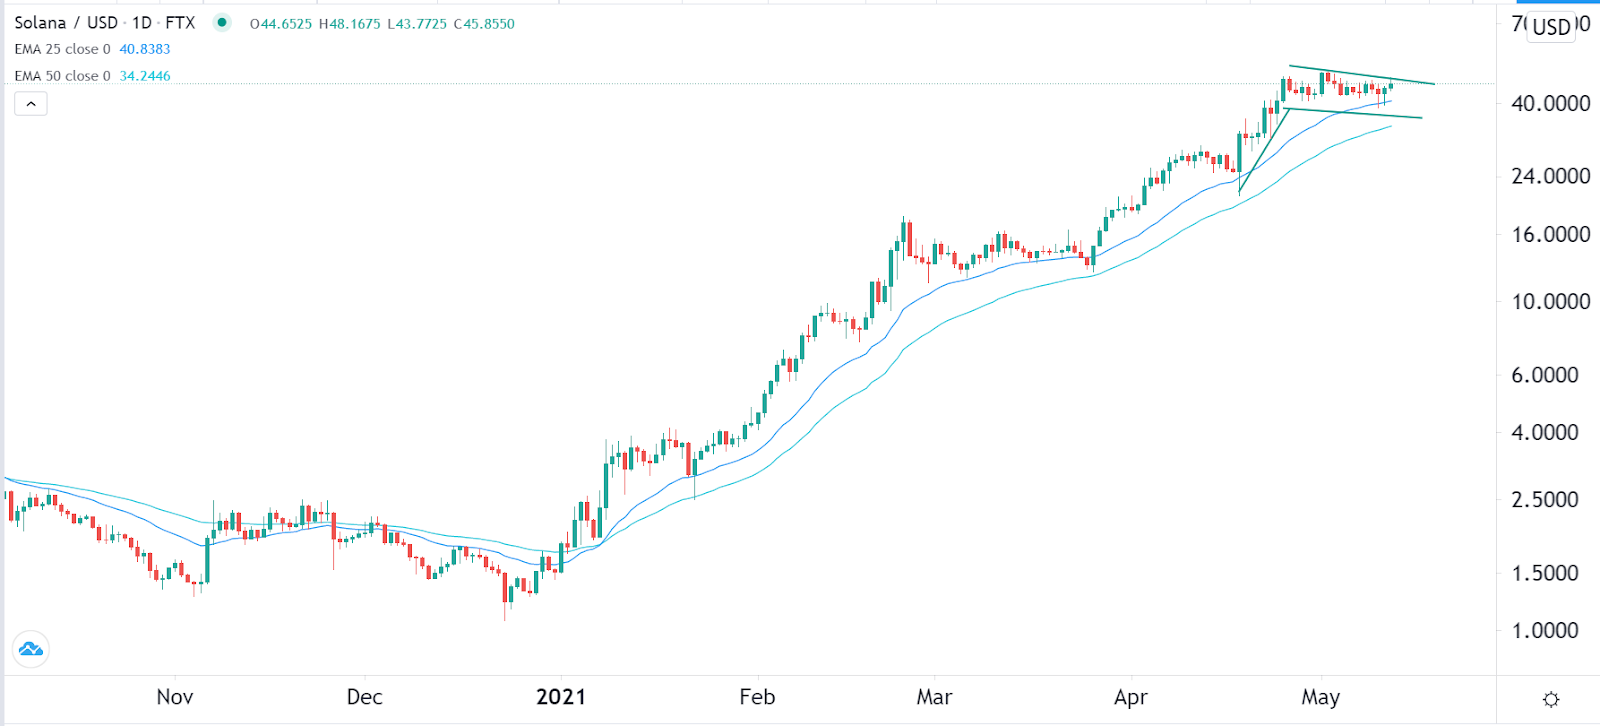This screenshot has height=726, width=1600.
Task: Click the May label on time axis
Action: coord(1321,697)
